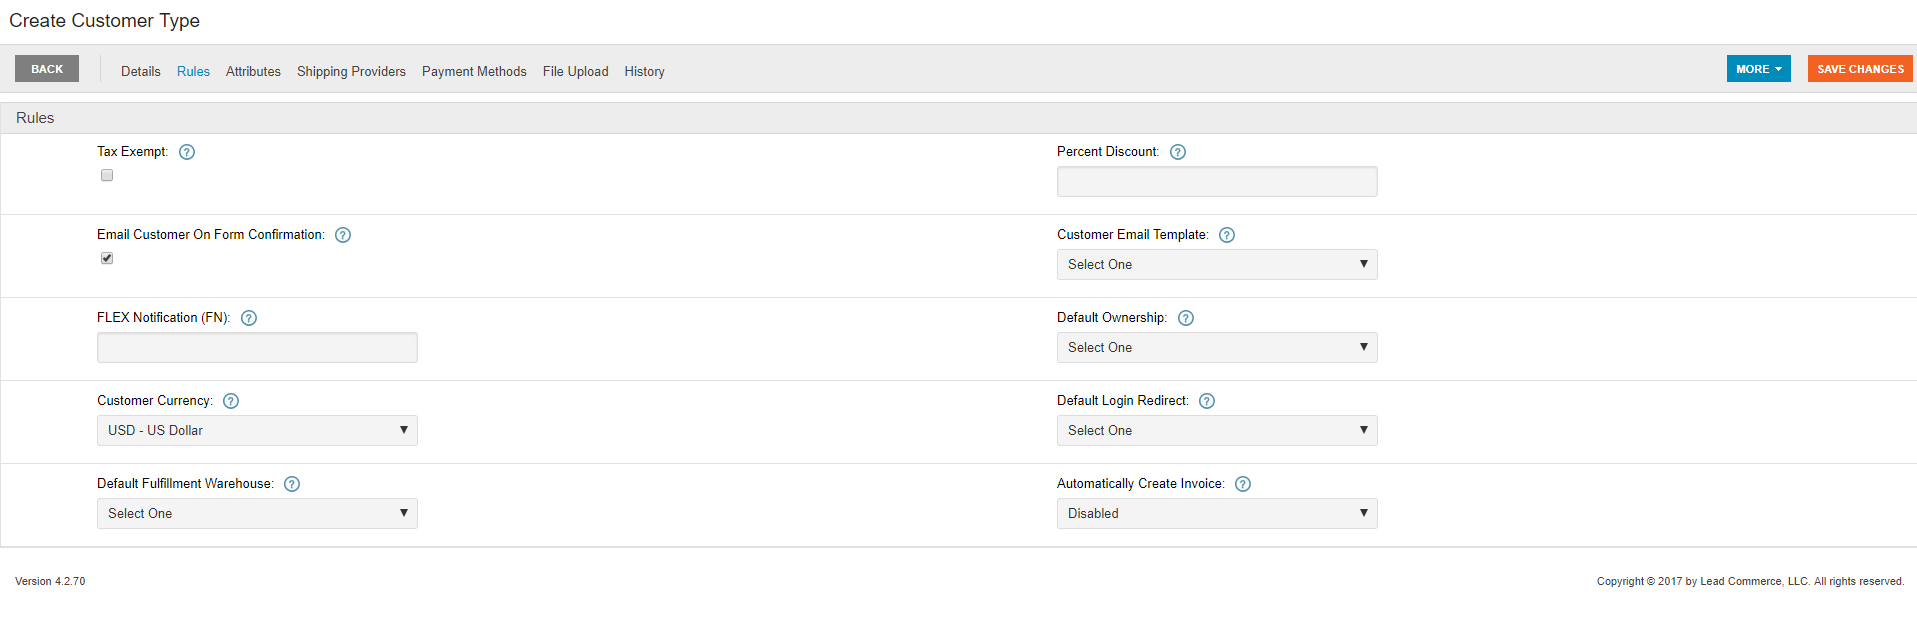The image size is (1917, 632).
Task: Click help icon next to Customer Currency
Action: pyautogui.click(x=231, y=401)
